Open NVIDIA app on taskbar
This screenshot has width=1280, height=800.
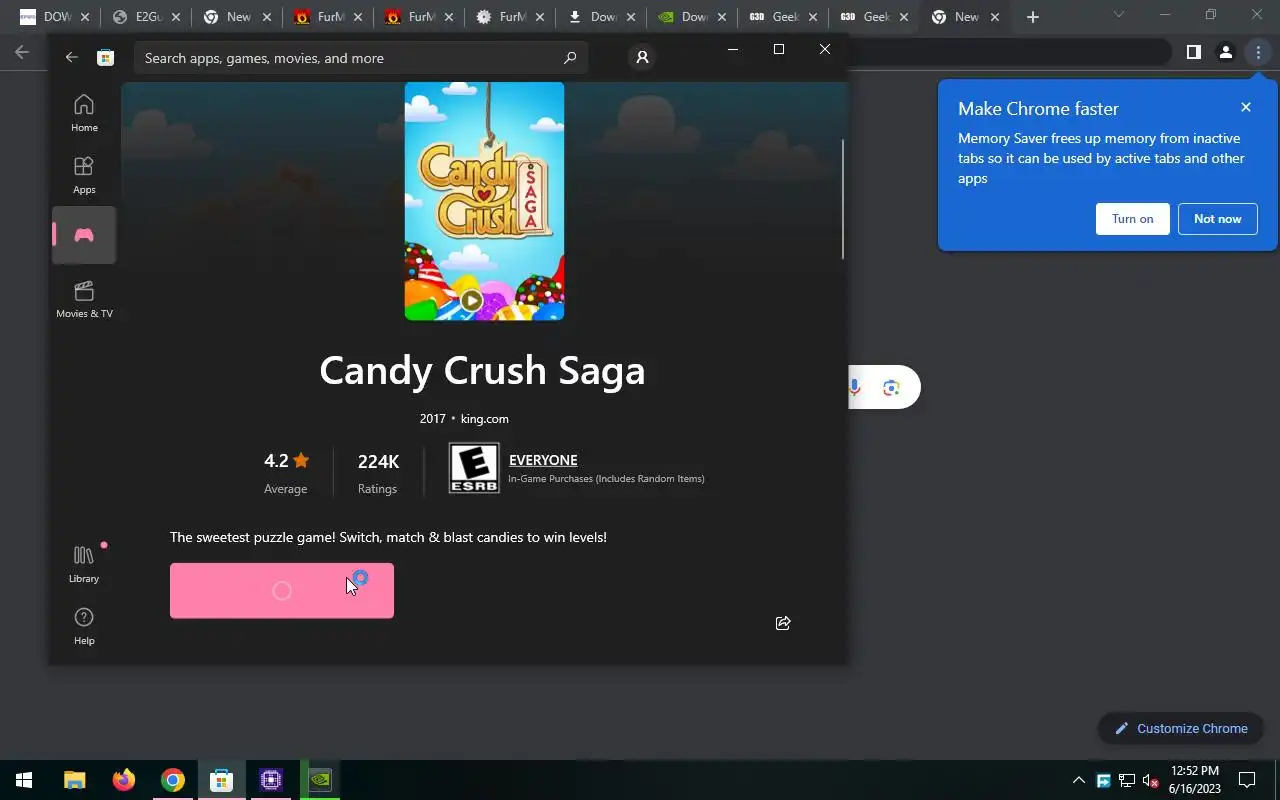click(x=319, y=780)
